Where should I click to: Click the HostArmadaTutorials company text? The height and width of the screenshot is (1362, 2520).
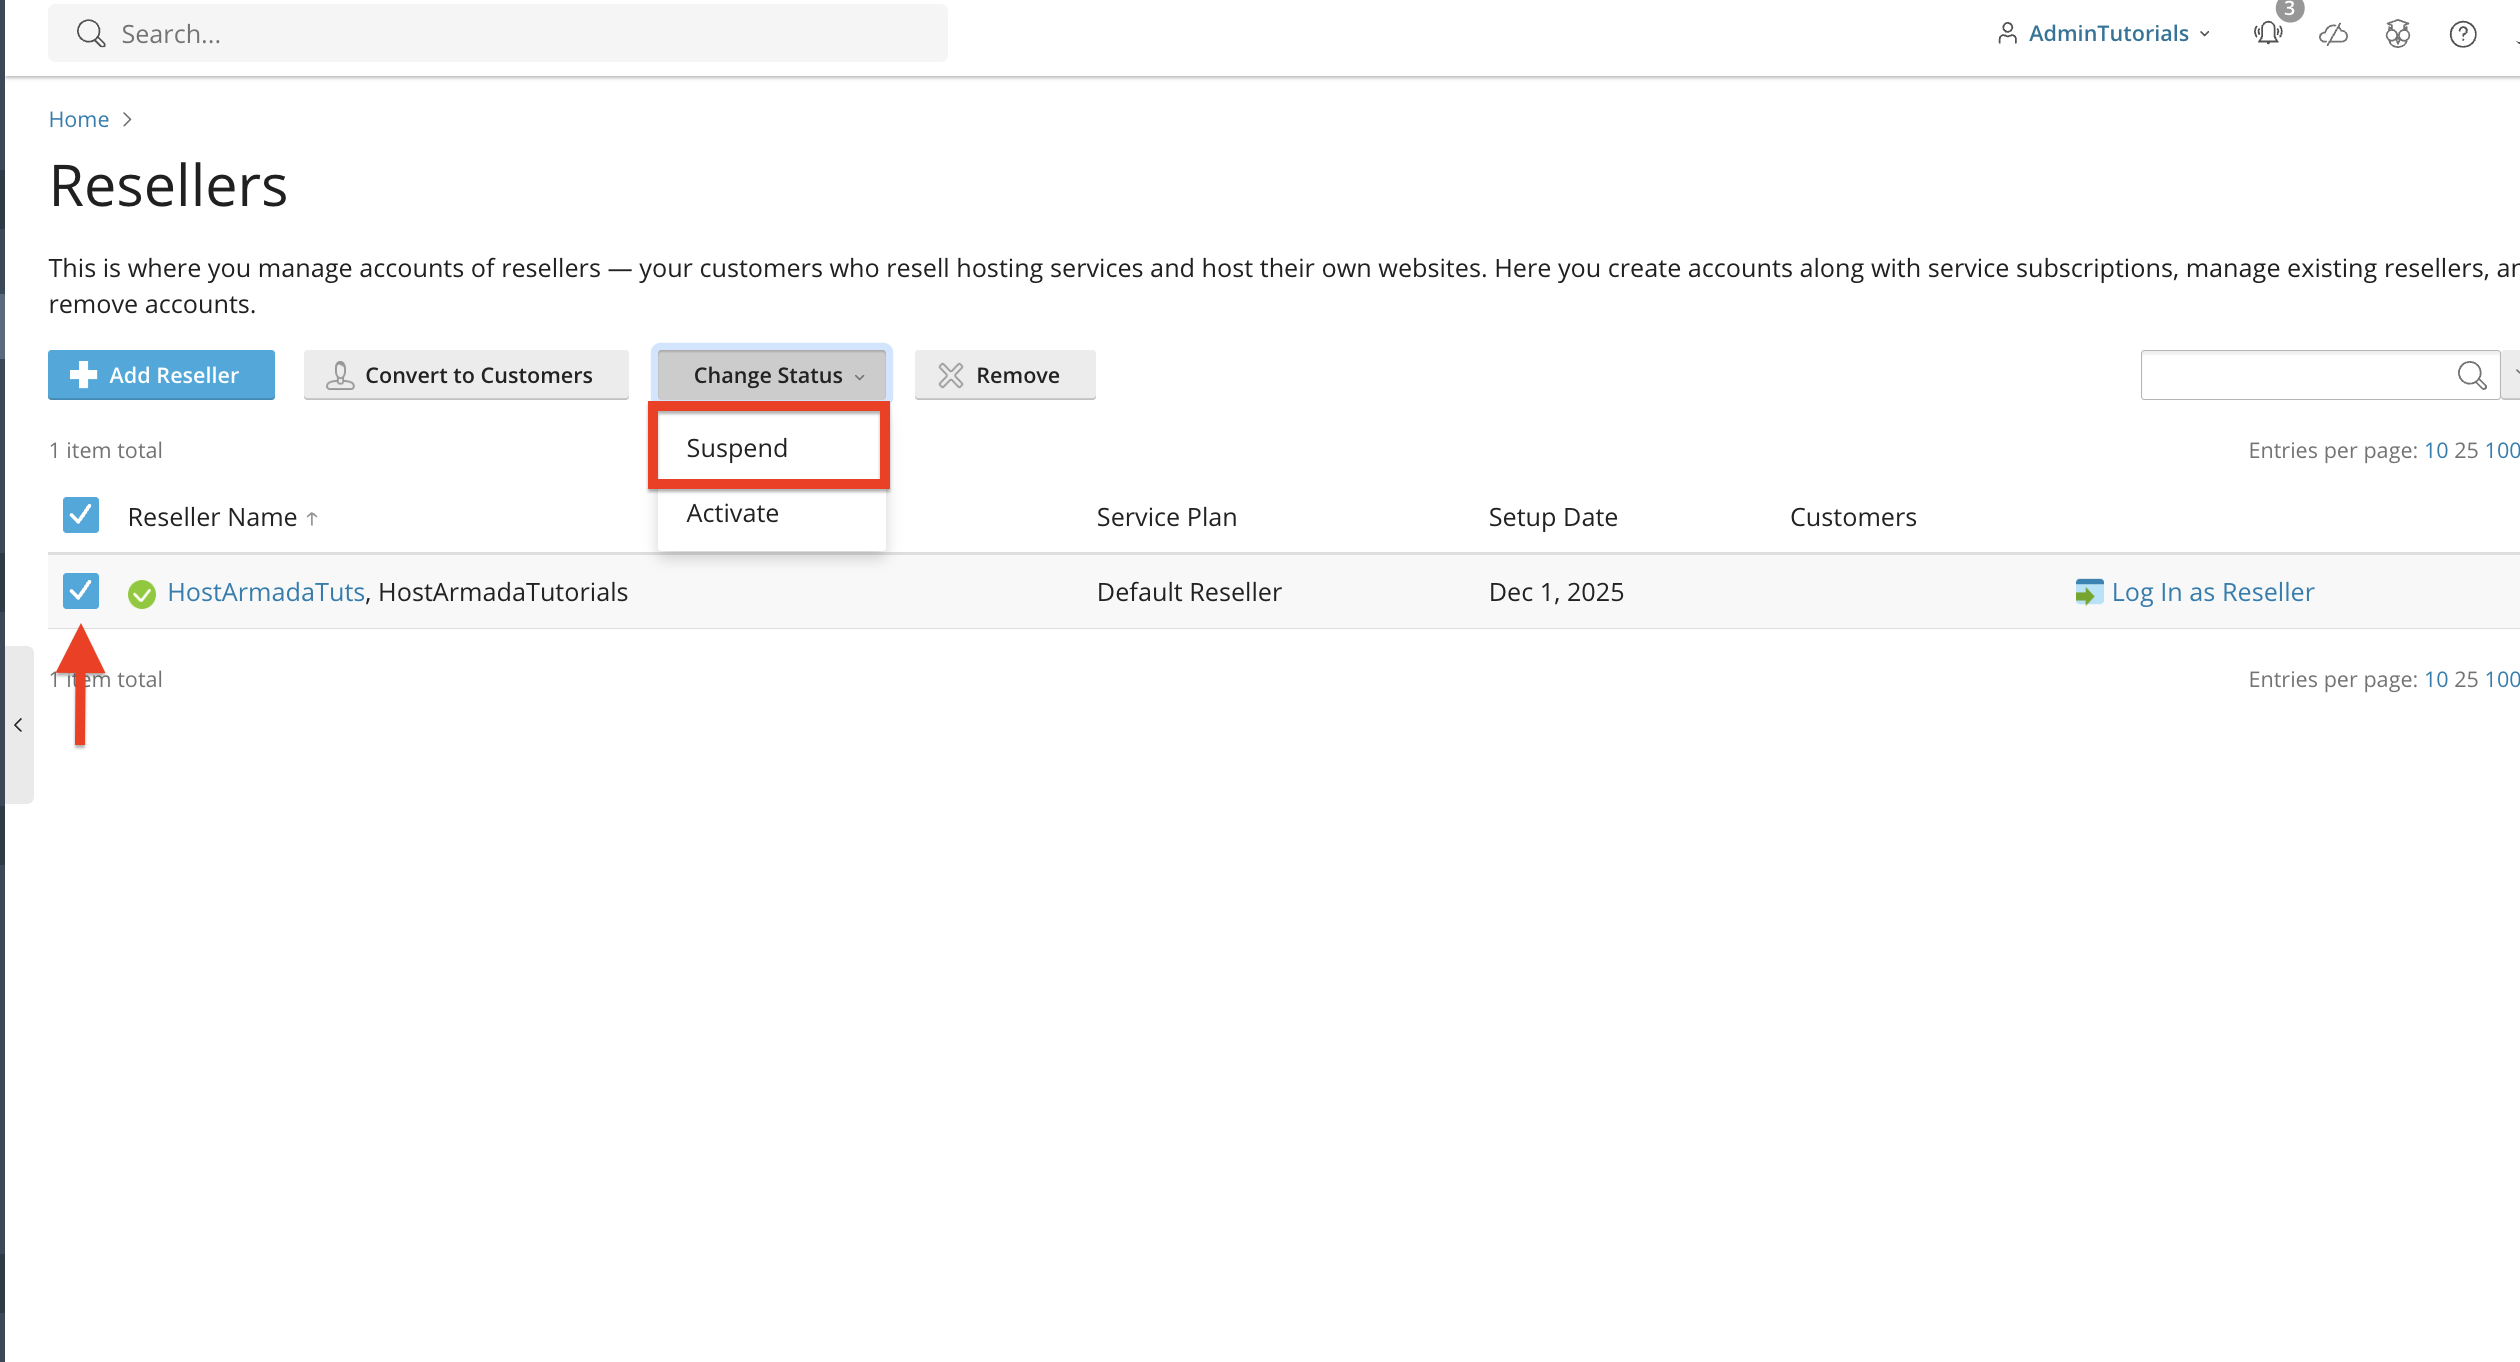coord(503,592)
